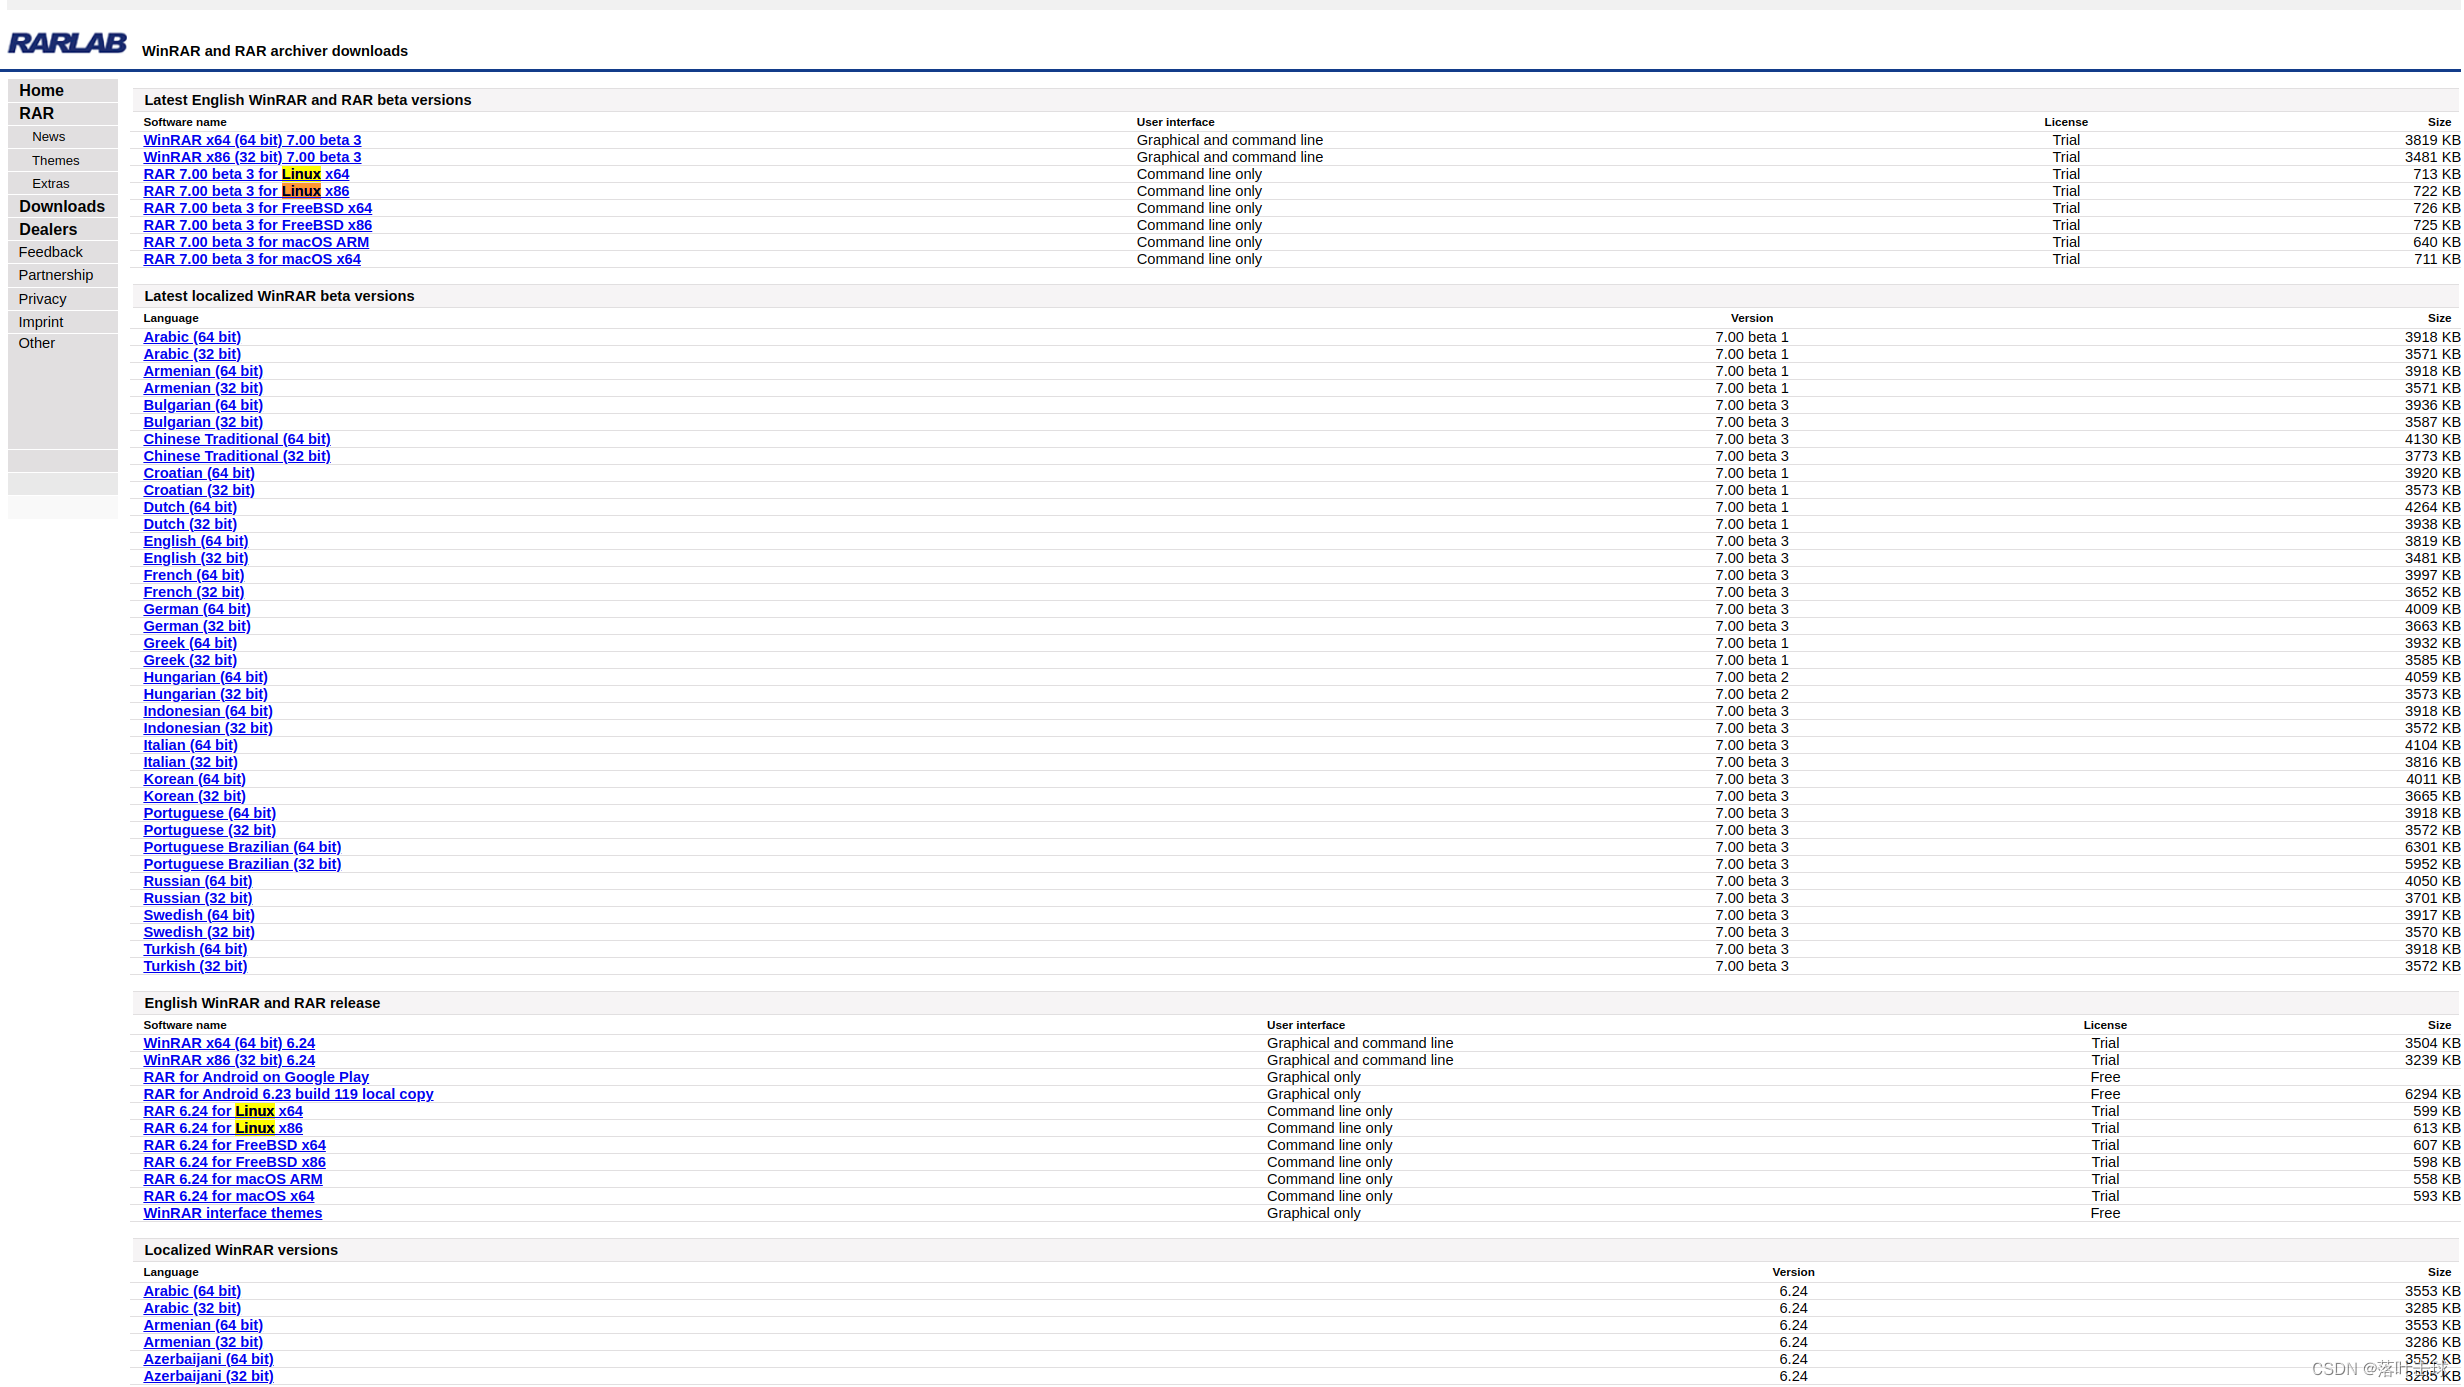The width and height of the screenshot is (2464, 1387).
Task: Open Greek (32 bit) link
Action: [190, 660]
